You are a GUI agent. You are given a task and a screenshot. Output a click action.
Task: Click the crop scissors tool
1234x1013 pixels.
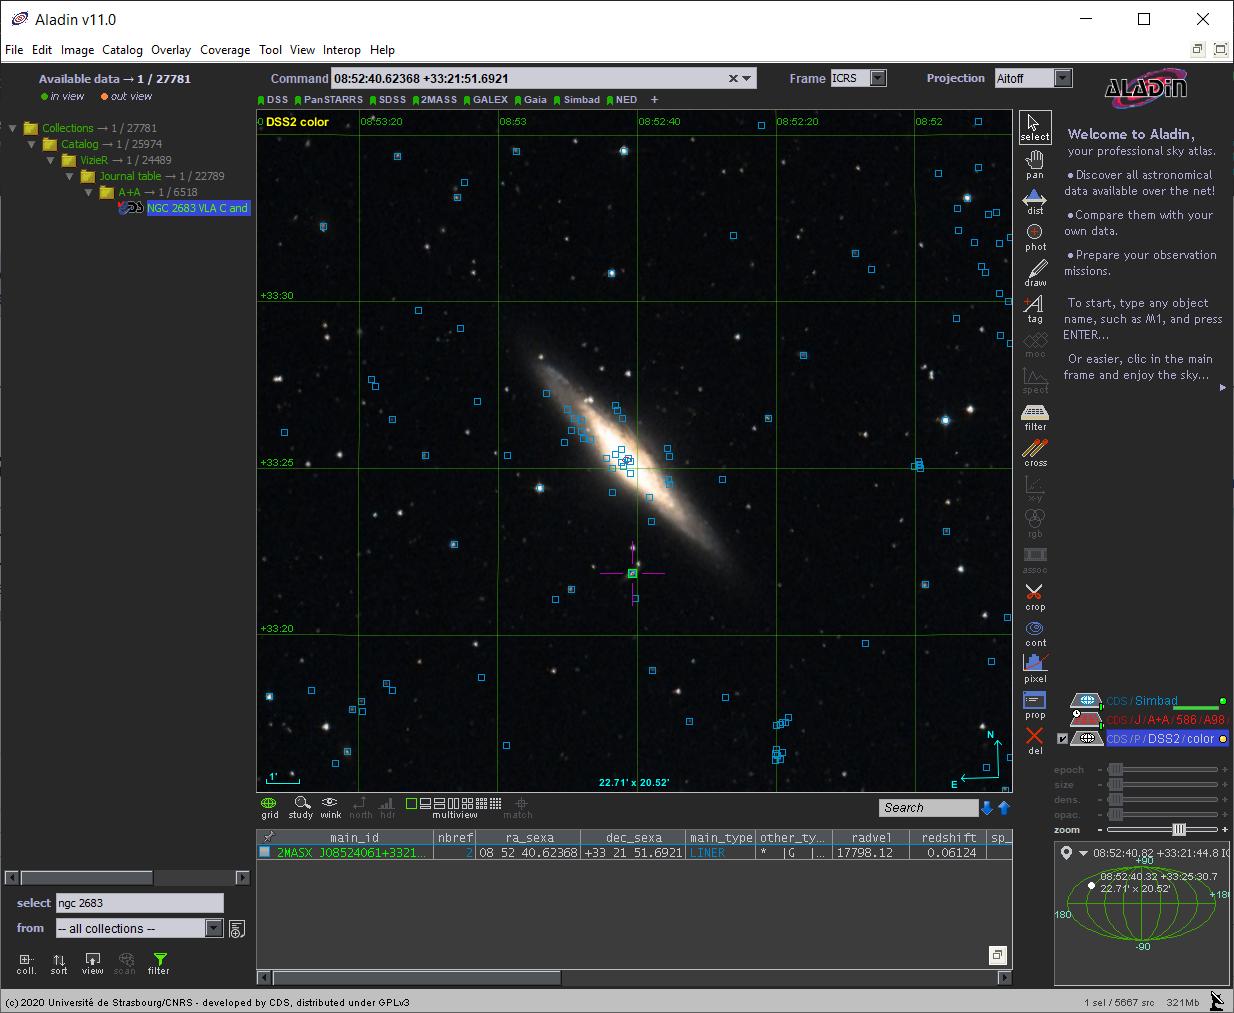tap(1035, 596)
